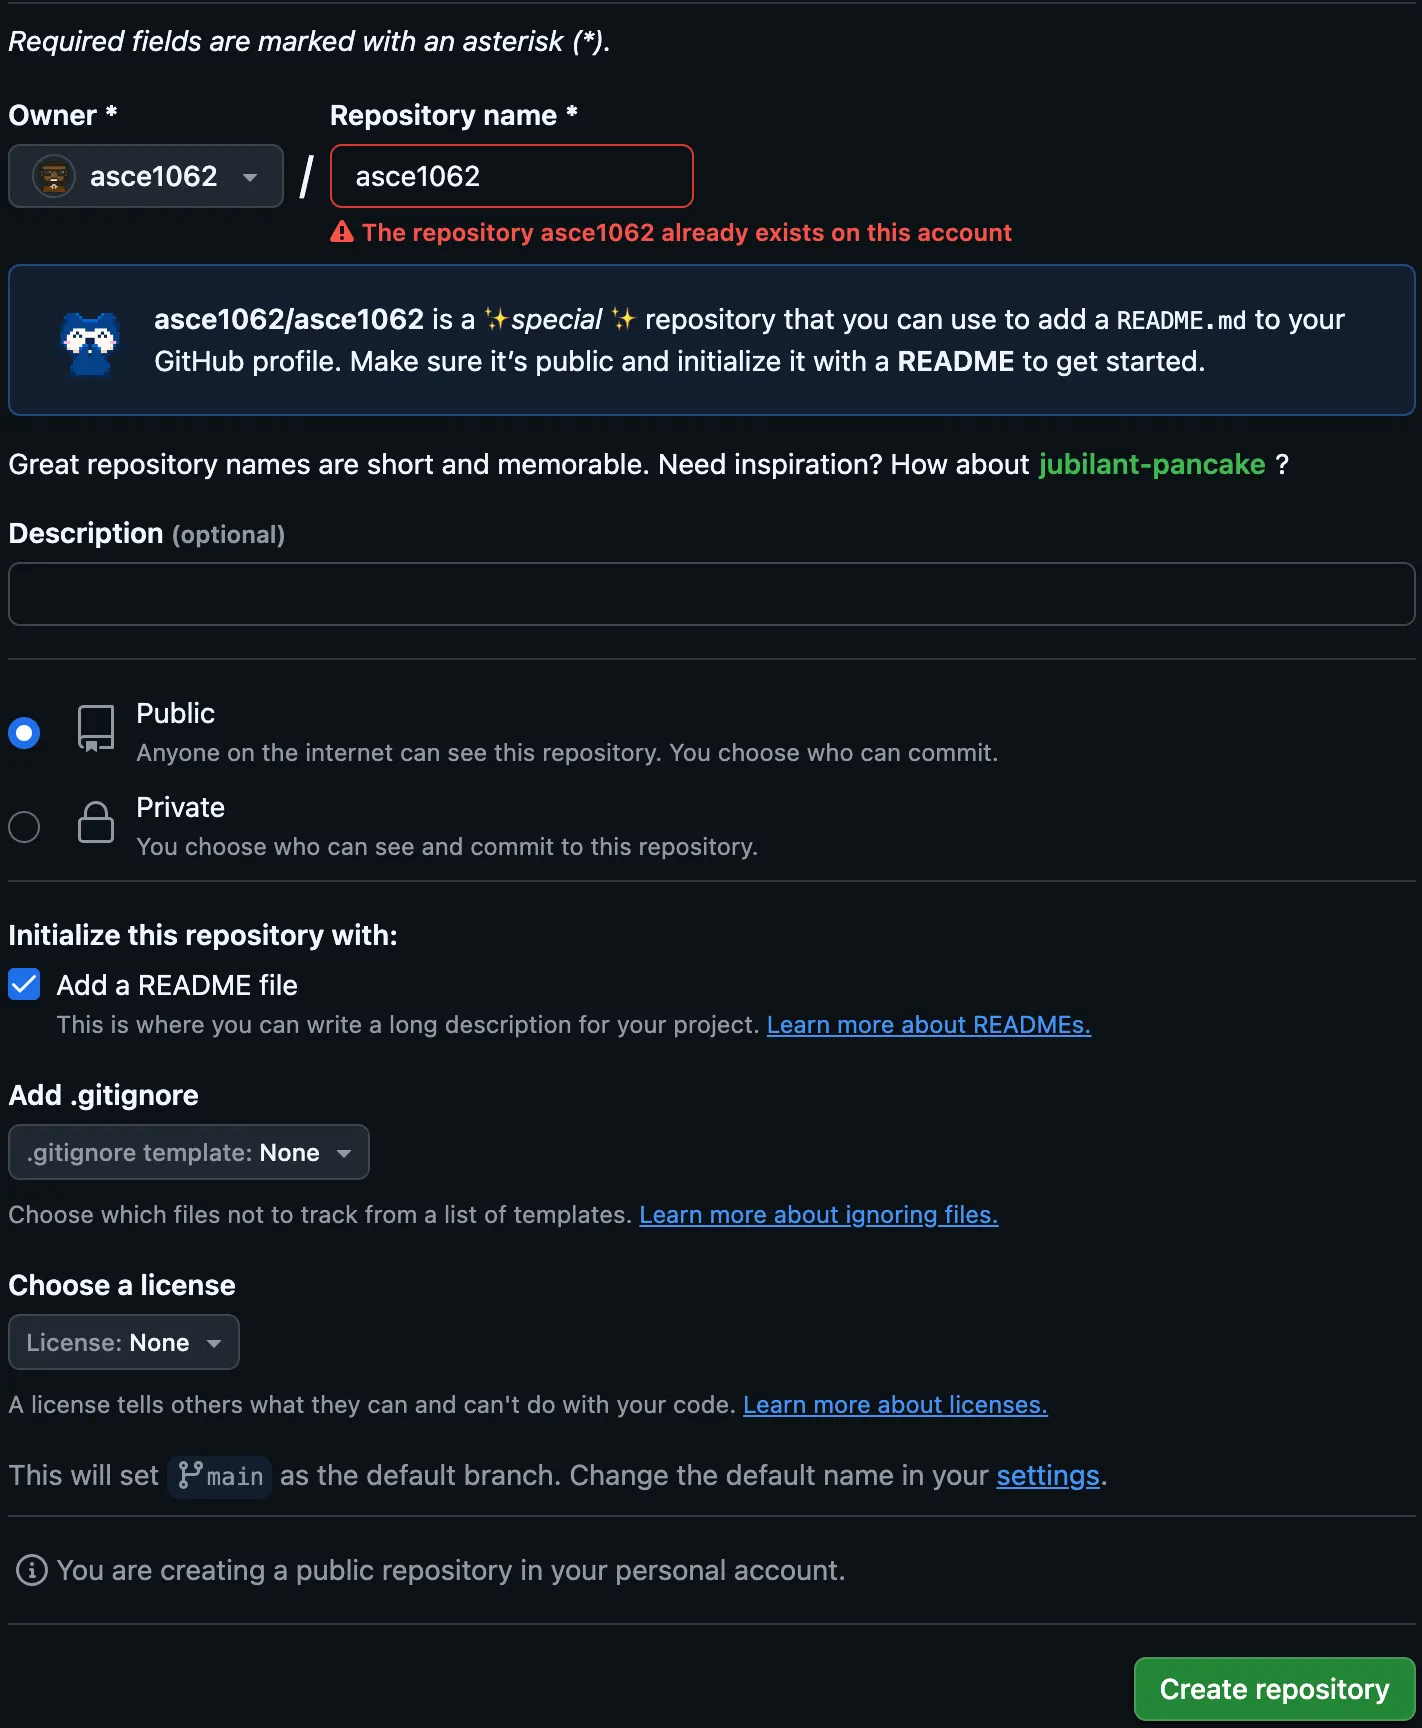Click the 'Public' visibility label
Viewport: 1422px width, 1728px height.
coord(175,713)
